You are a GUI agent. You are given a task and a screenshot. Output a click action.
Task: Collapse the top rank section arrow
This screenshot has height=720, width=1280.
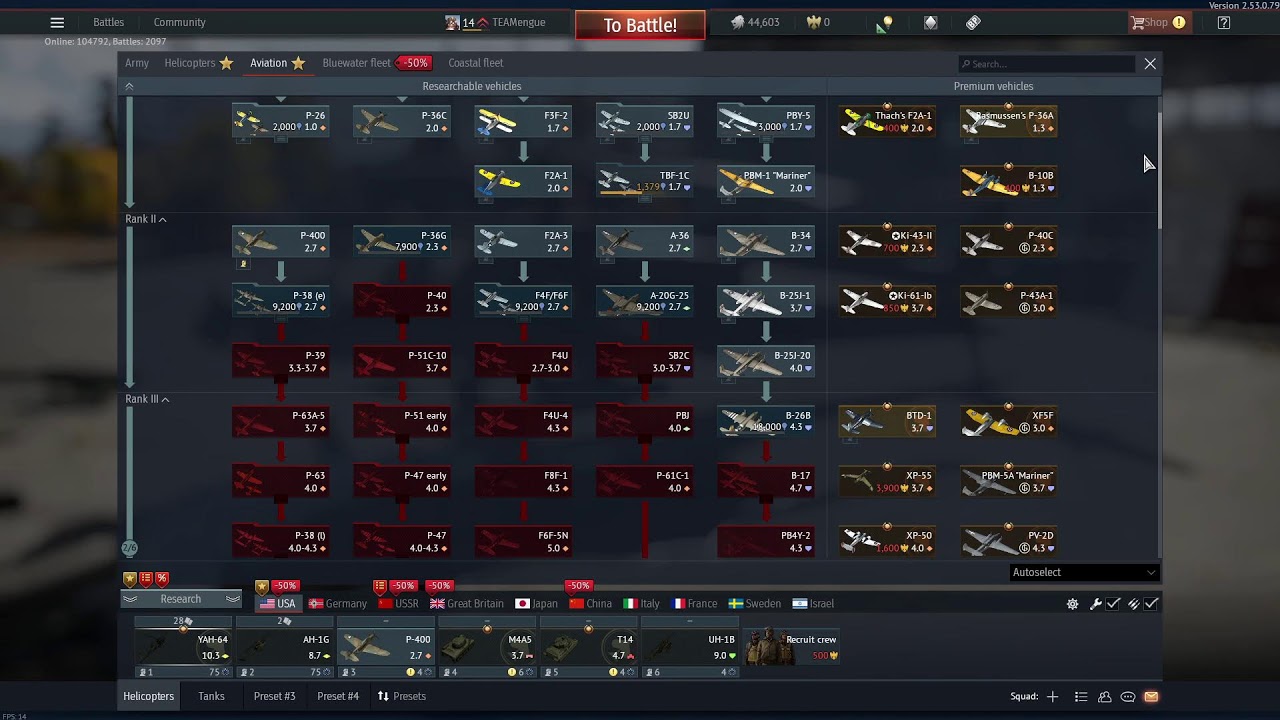coord(129,86)
